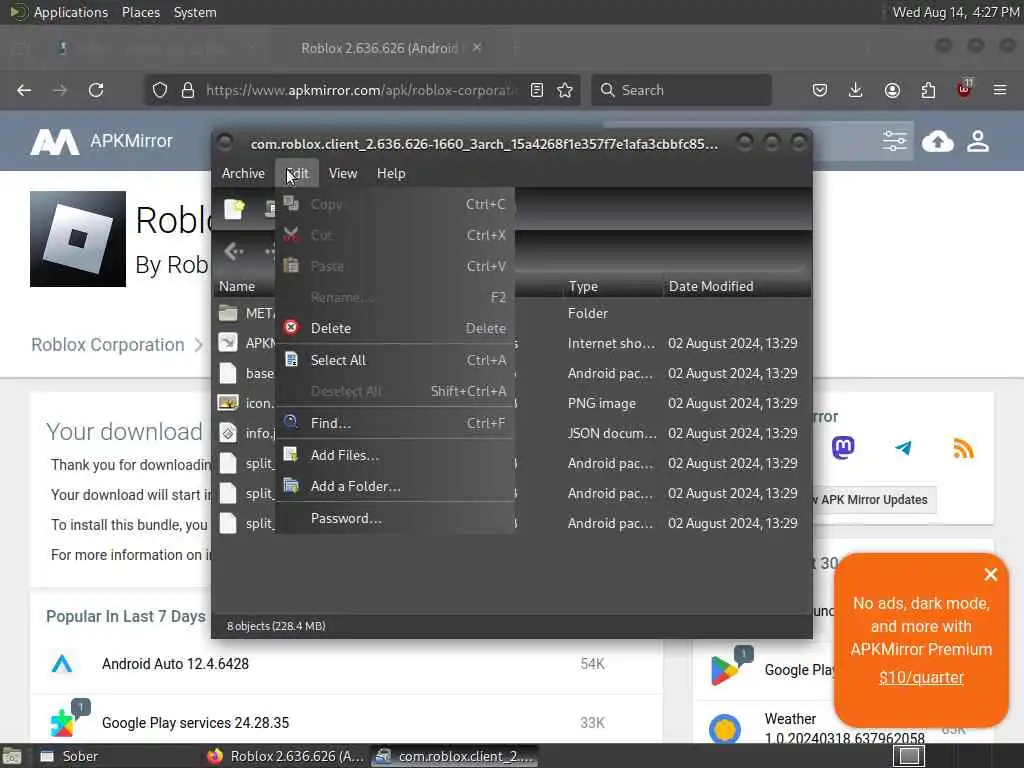The width and height of the screenshot is (1024, 768).
Task: Choose Add Files... menu entry
Action: (395, 455)
